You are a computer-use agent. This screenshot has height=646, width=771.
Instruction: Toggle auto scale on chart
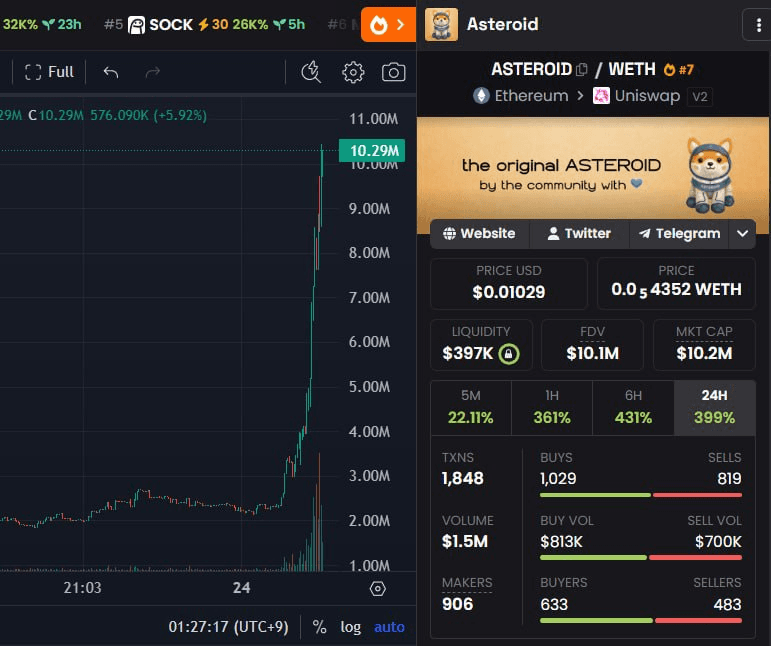click(x=389, y=627)
